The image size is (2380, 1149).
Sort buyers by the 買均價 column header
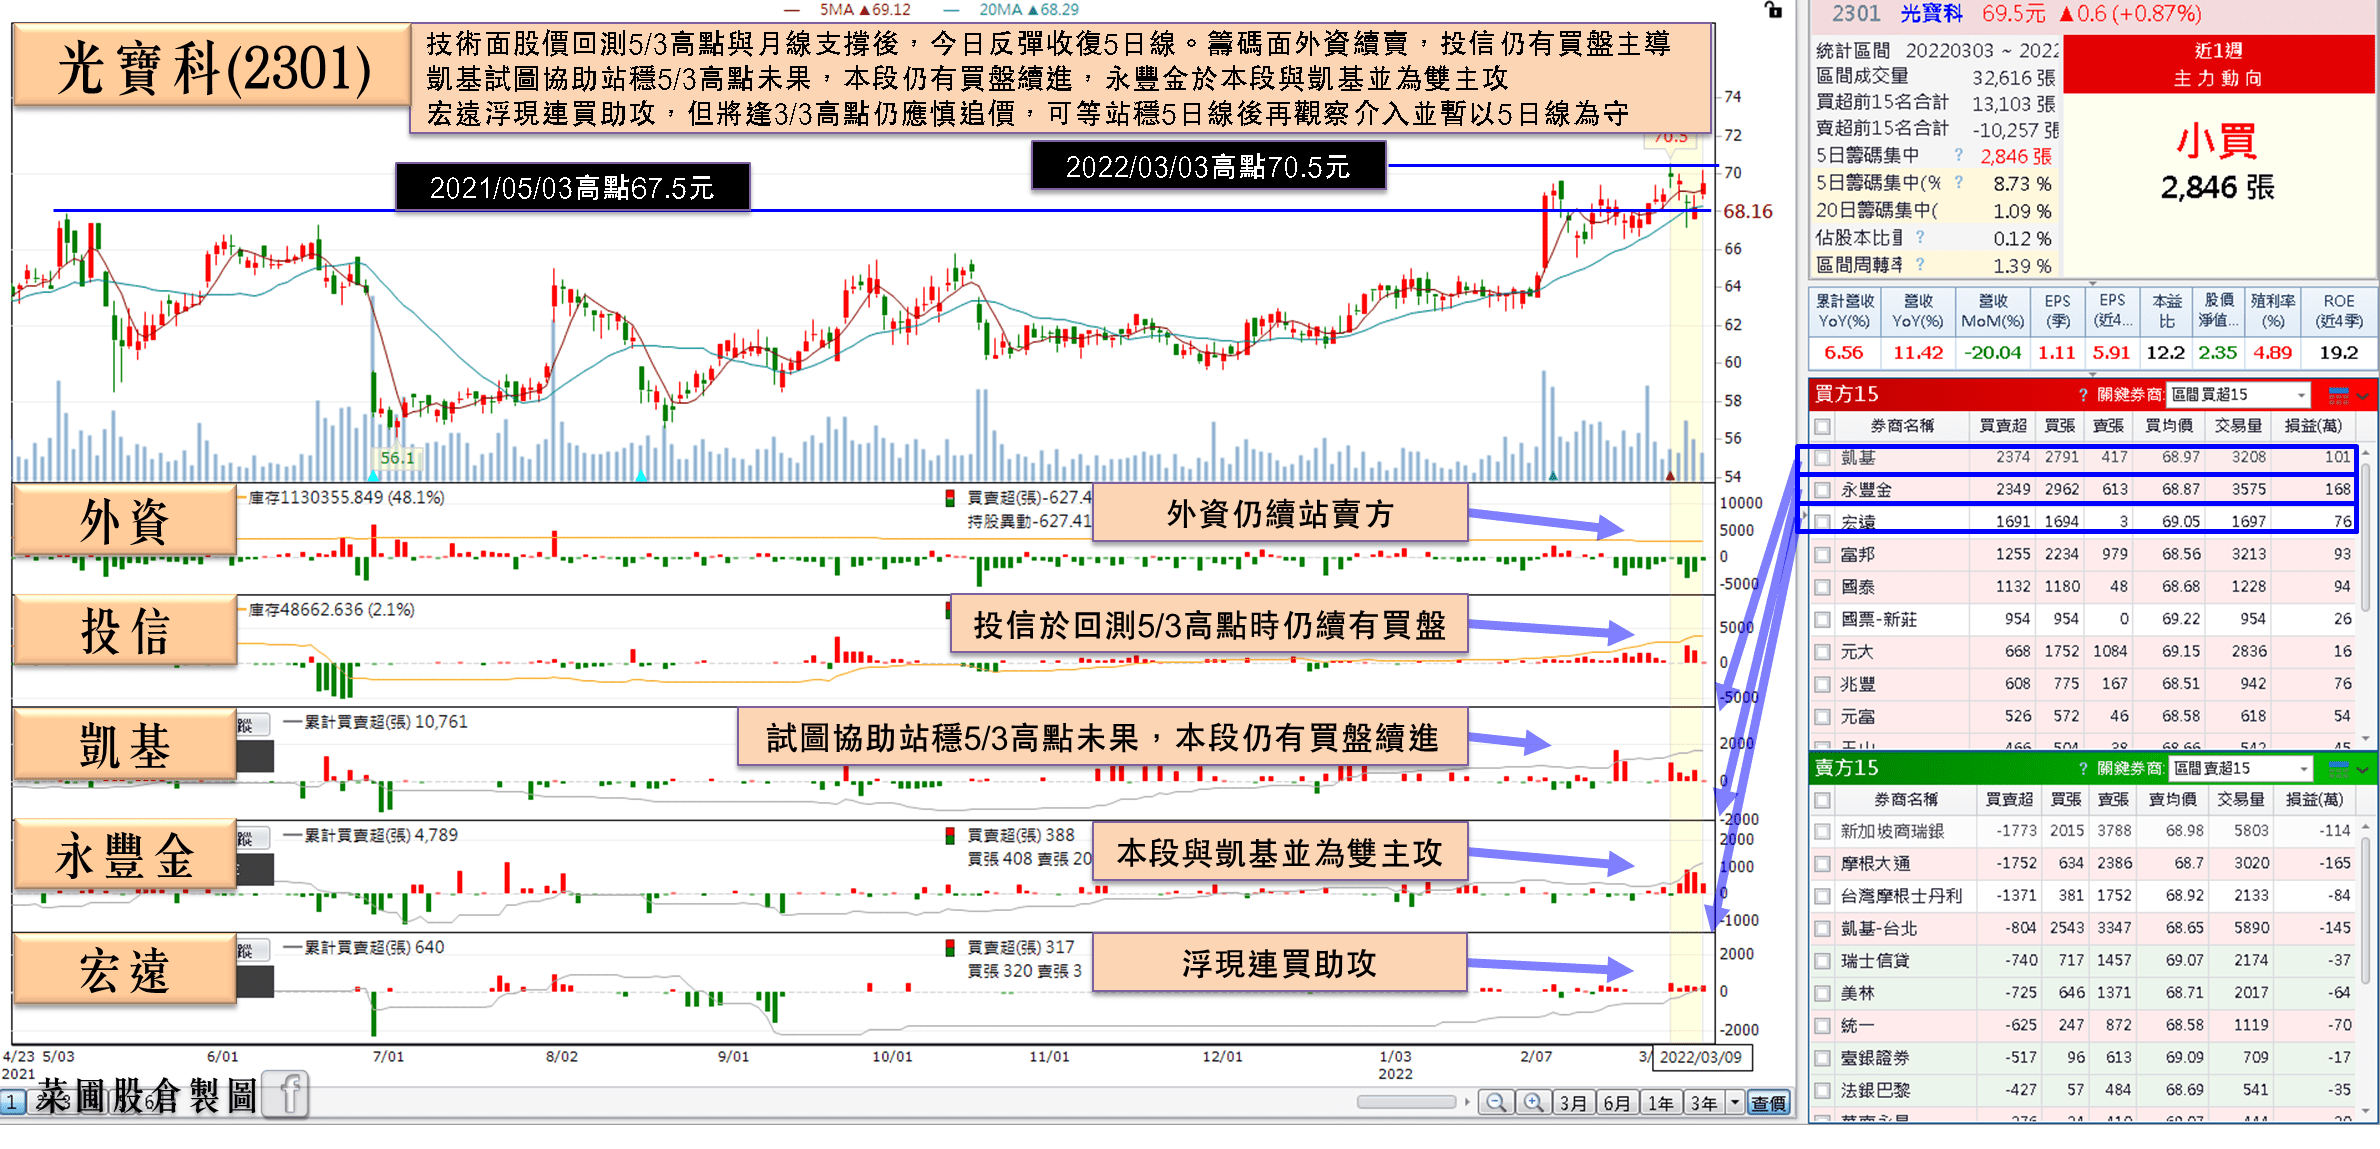click(x=2168, y=426)
